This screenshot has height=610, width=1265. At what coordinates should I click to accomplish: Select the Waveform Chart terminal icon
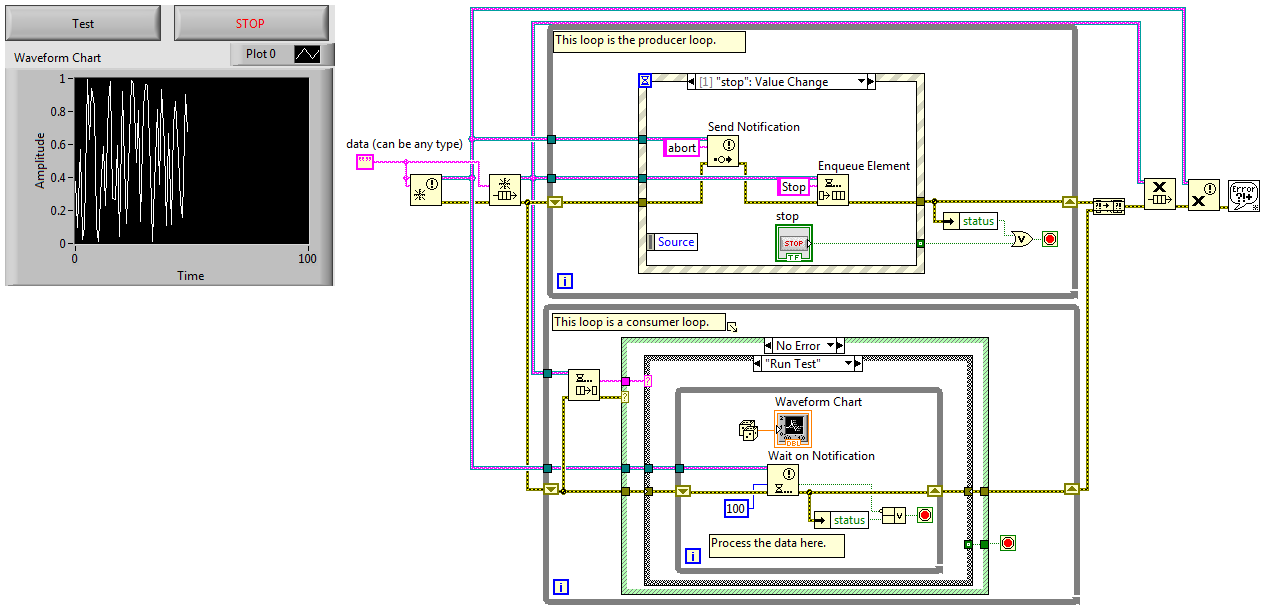pyautogui.click(x=792, y=428)
